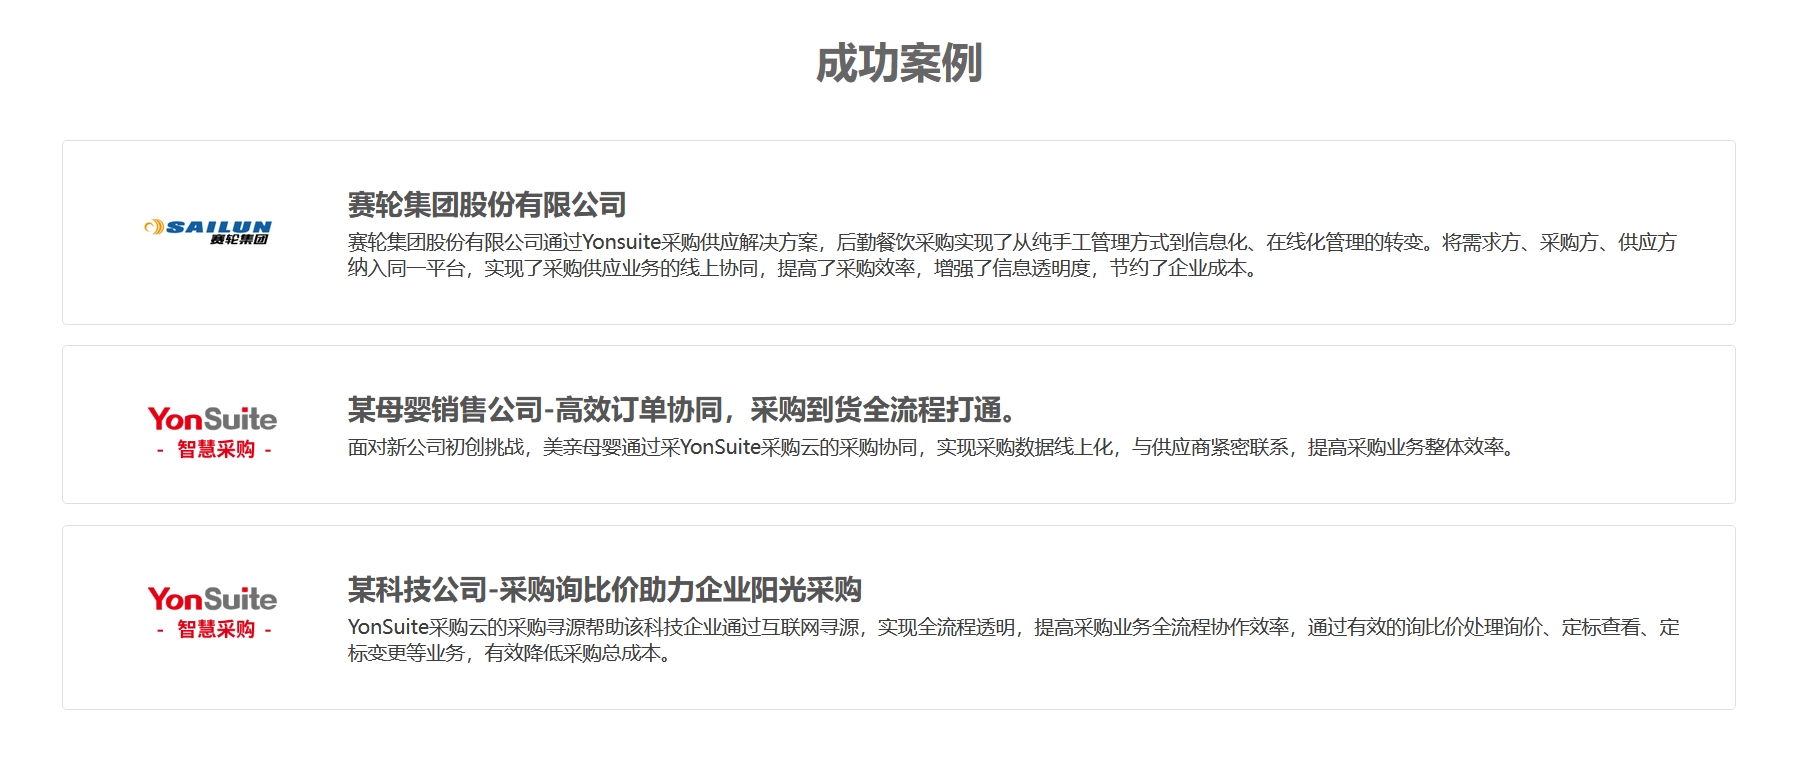
Task: Open the 某母婴销售公司-高效订单协同 case title
Action: (x=684, y=410)
